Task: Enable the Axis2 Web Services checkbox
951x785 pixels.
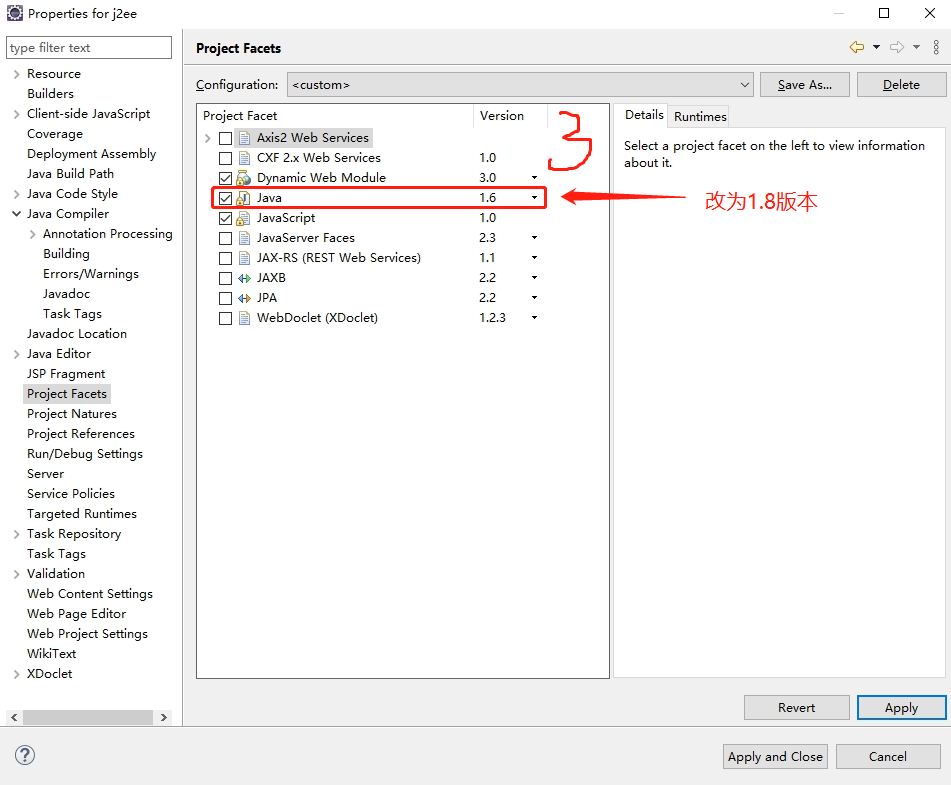Action: [x=225, y=138]
